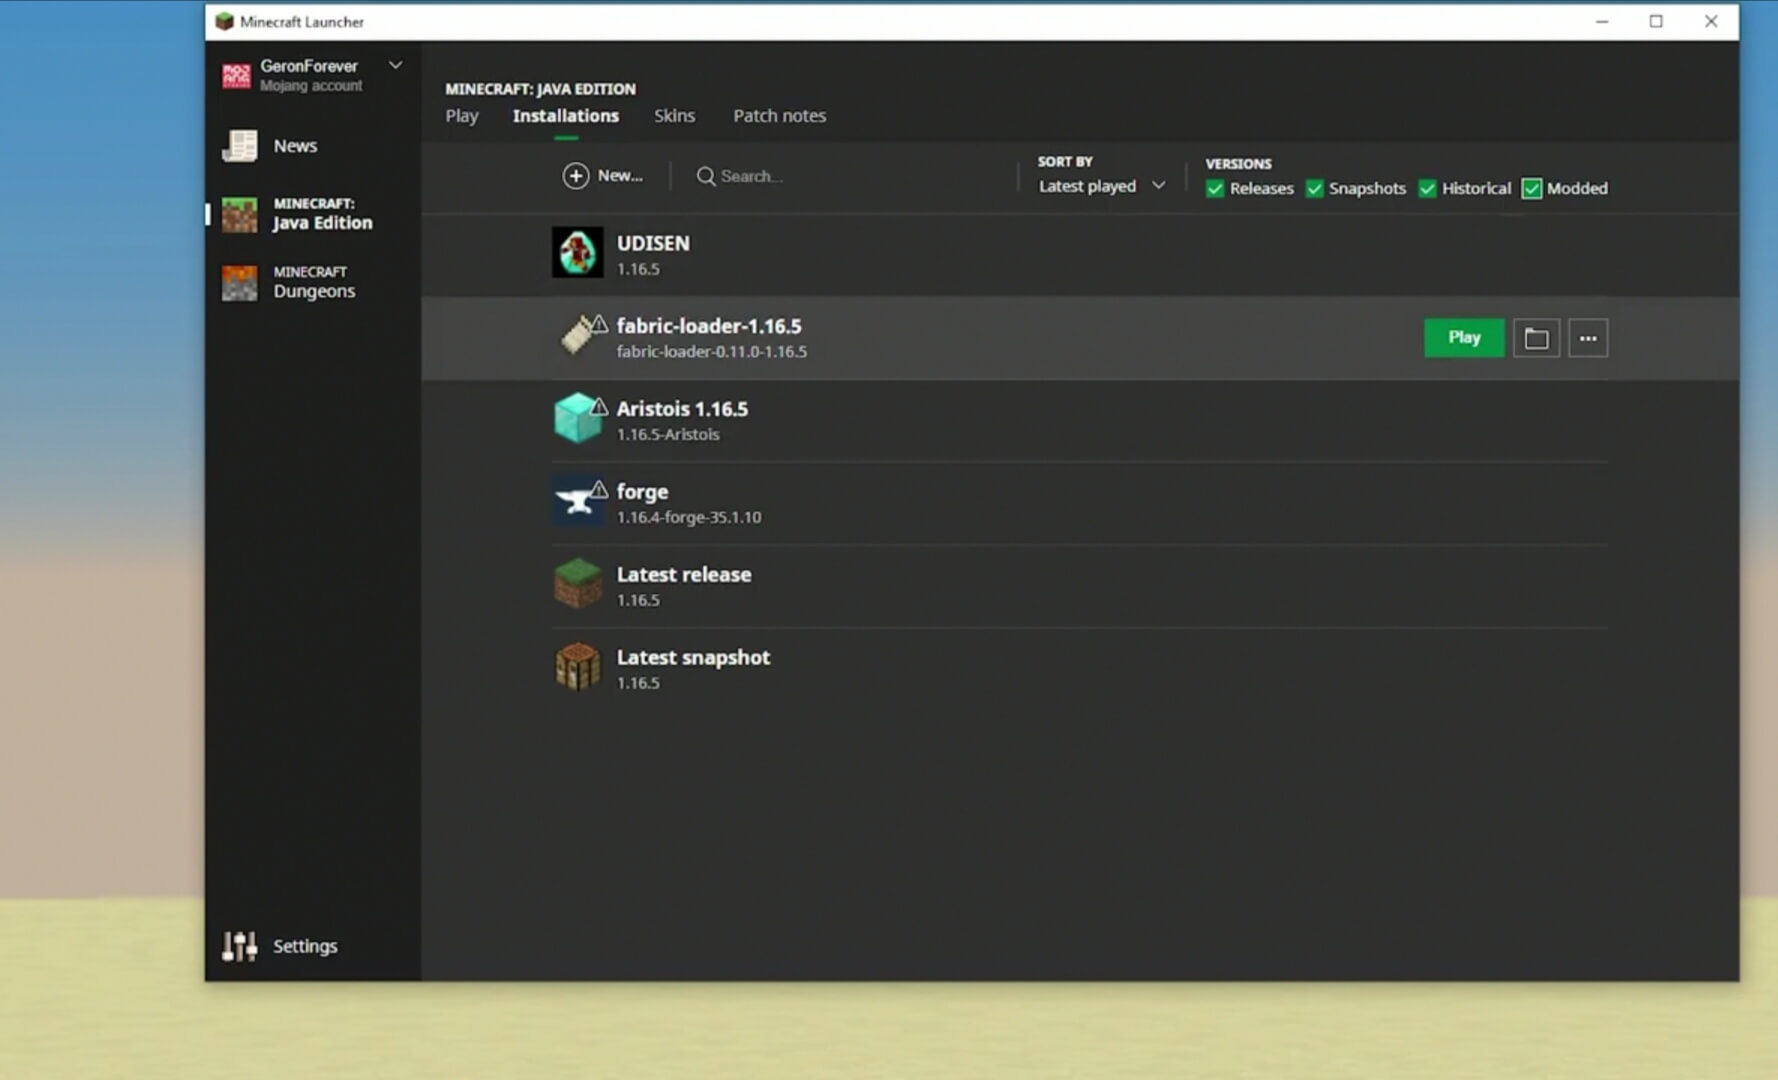Expand the GeronForever account chevron
Viewport: 1778px width, 1080px height.
click(x=396, y=65)
